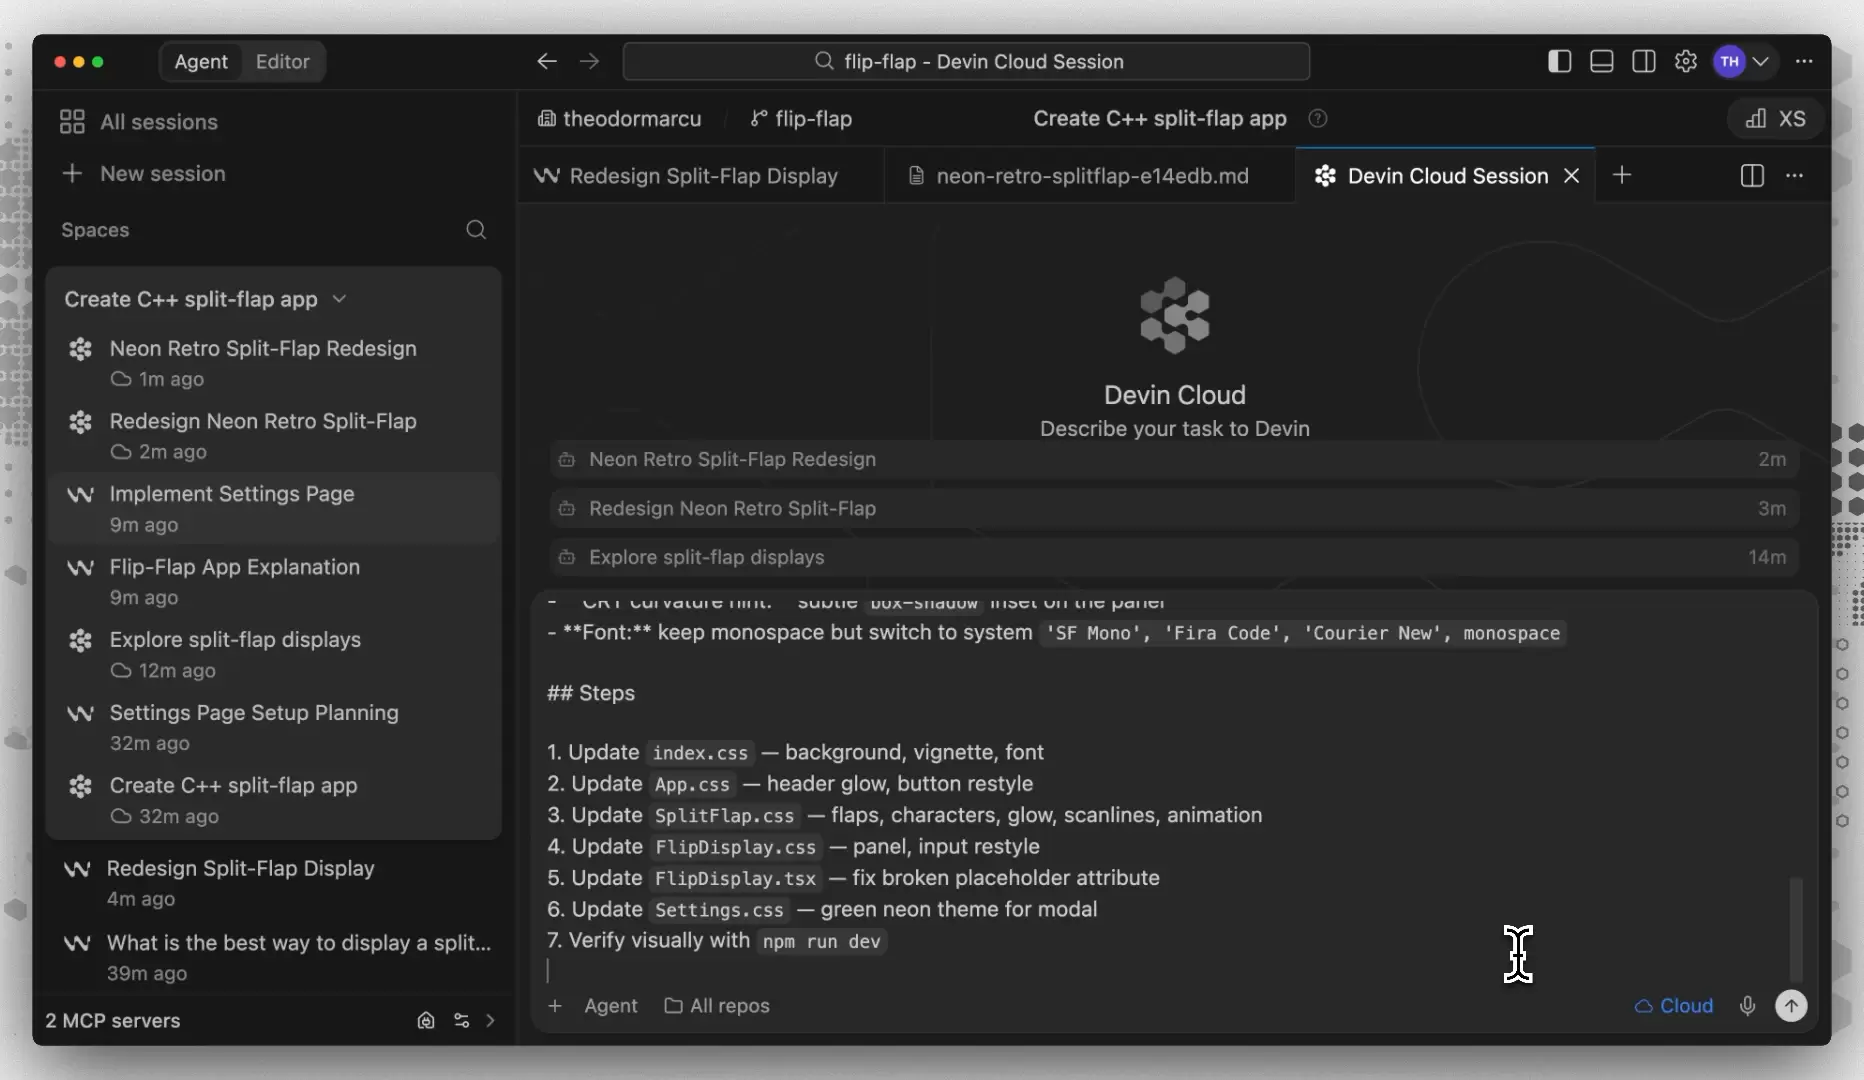Open Neon Retro Split-Flap Redesign session in sidebar
1864x1080 pixels.
274,363
